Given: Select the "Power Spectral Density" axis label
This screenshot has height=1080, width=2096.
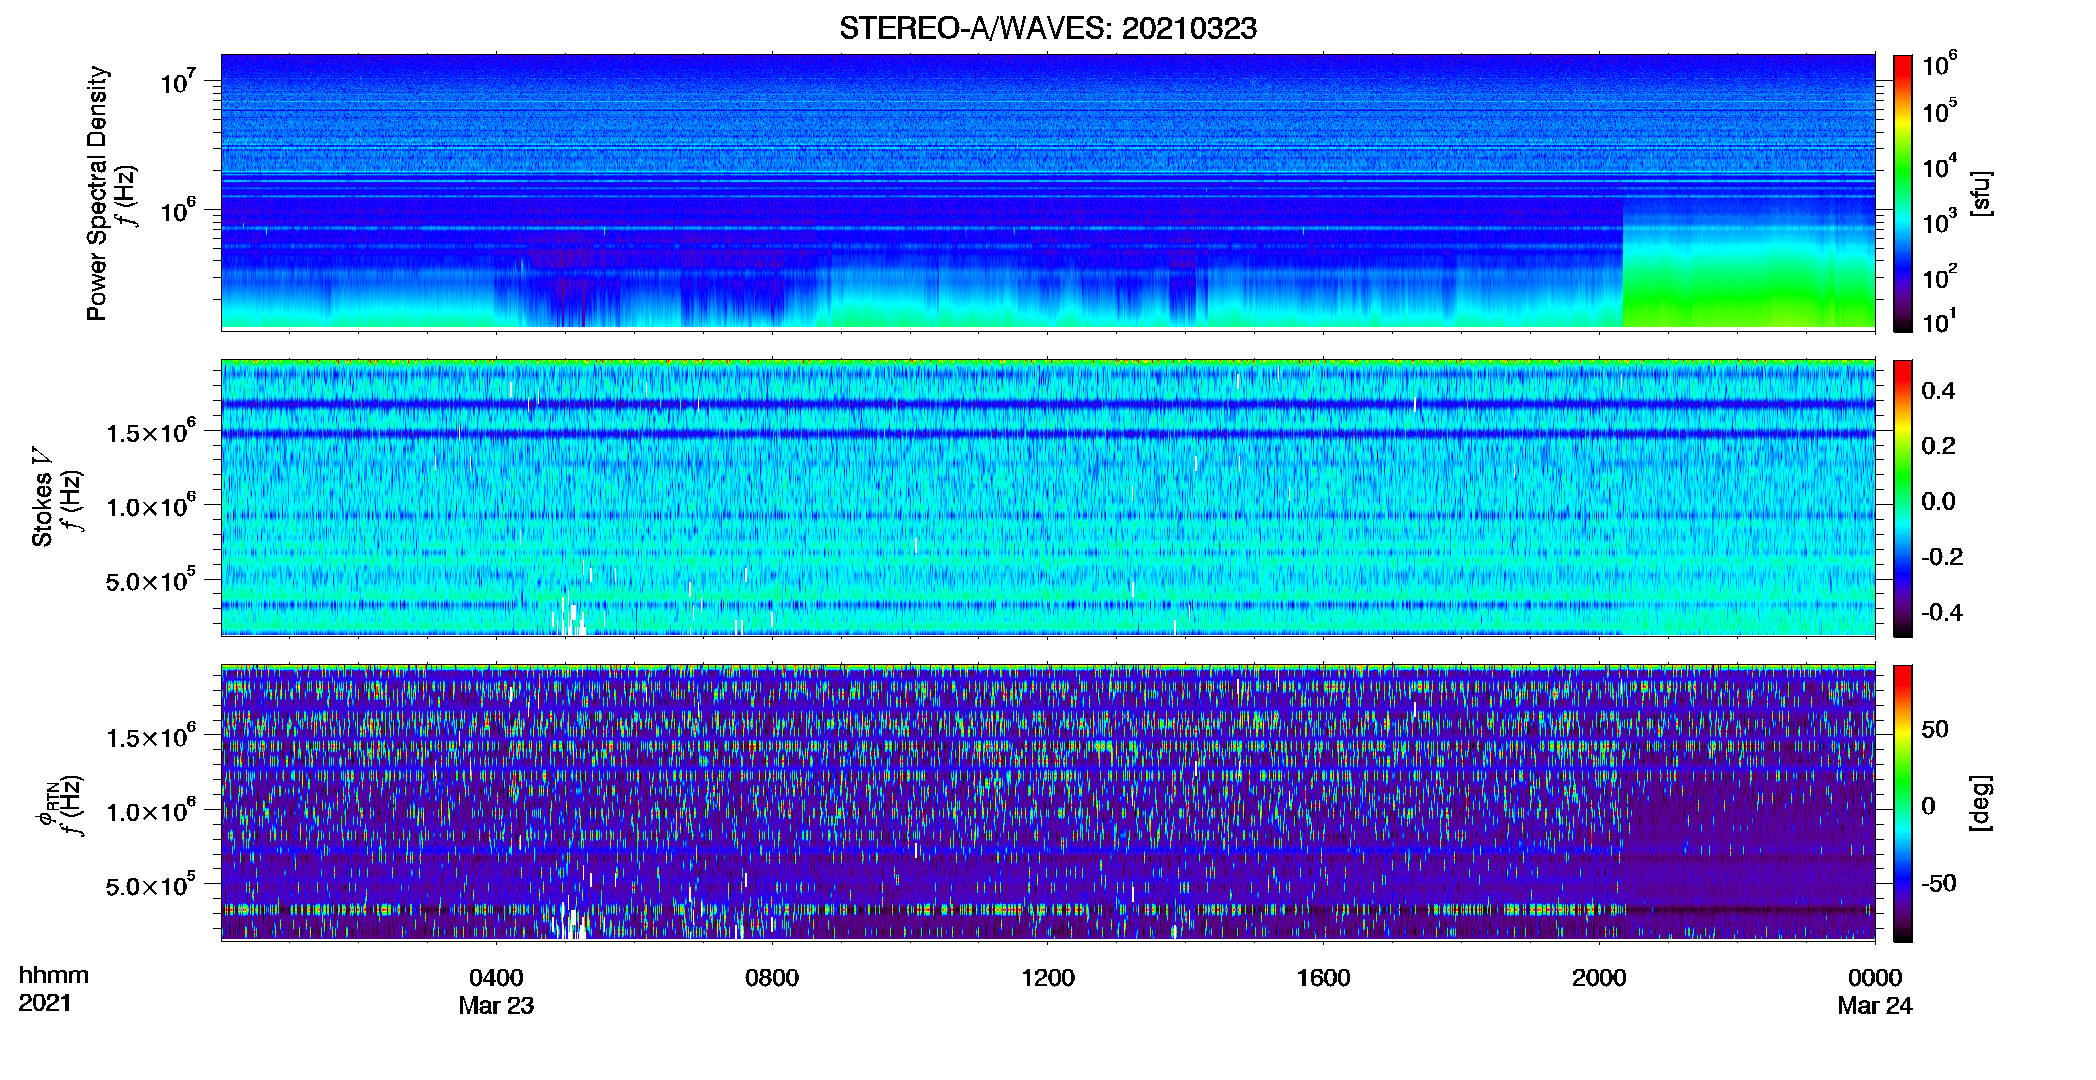Looking at the screenshot, I should [x=97, y=193].
